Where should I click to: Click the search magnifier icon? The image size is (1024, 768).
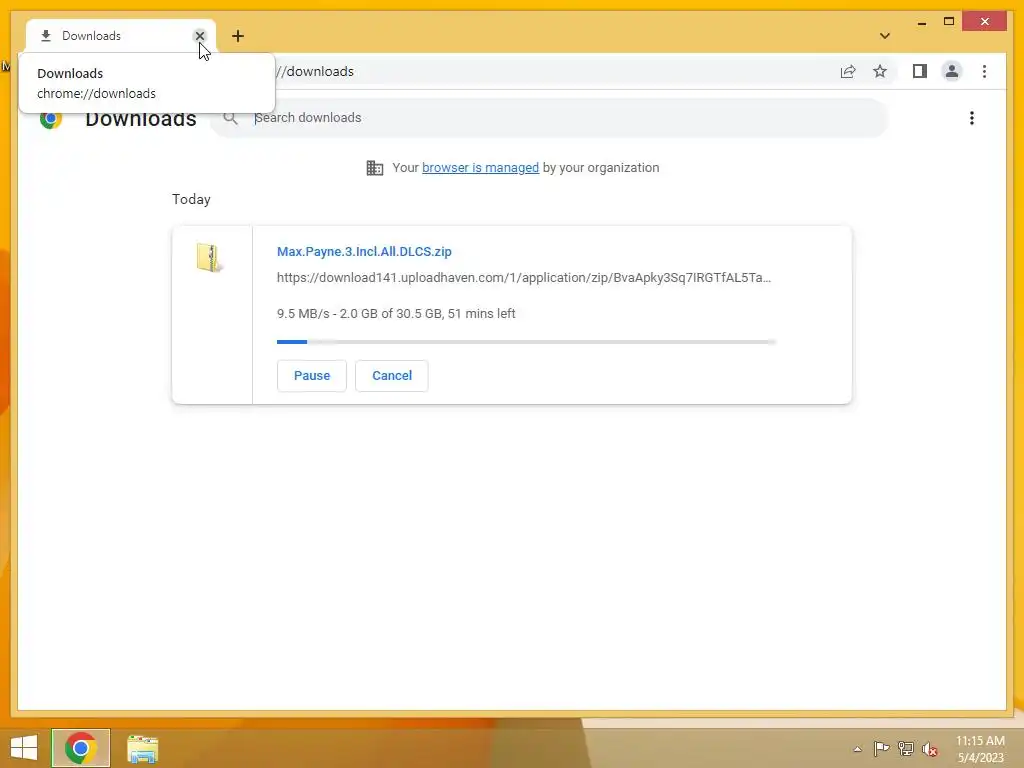pyautogui.click(x=231, y=118)
